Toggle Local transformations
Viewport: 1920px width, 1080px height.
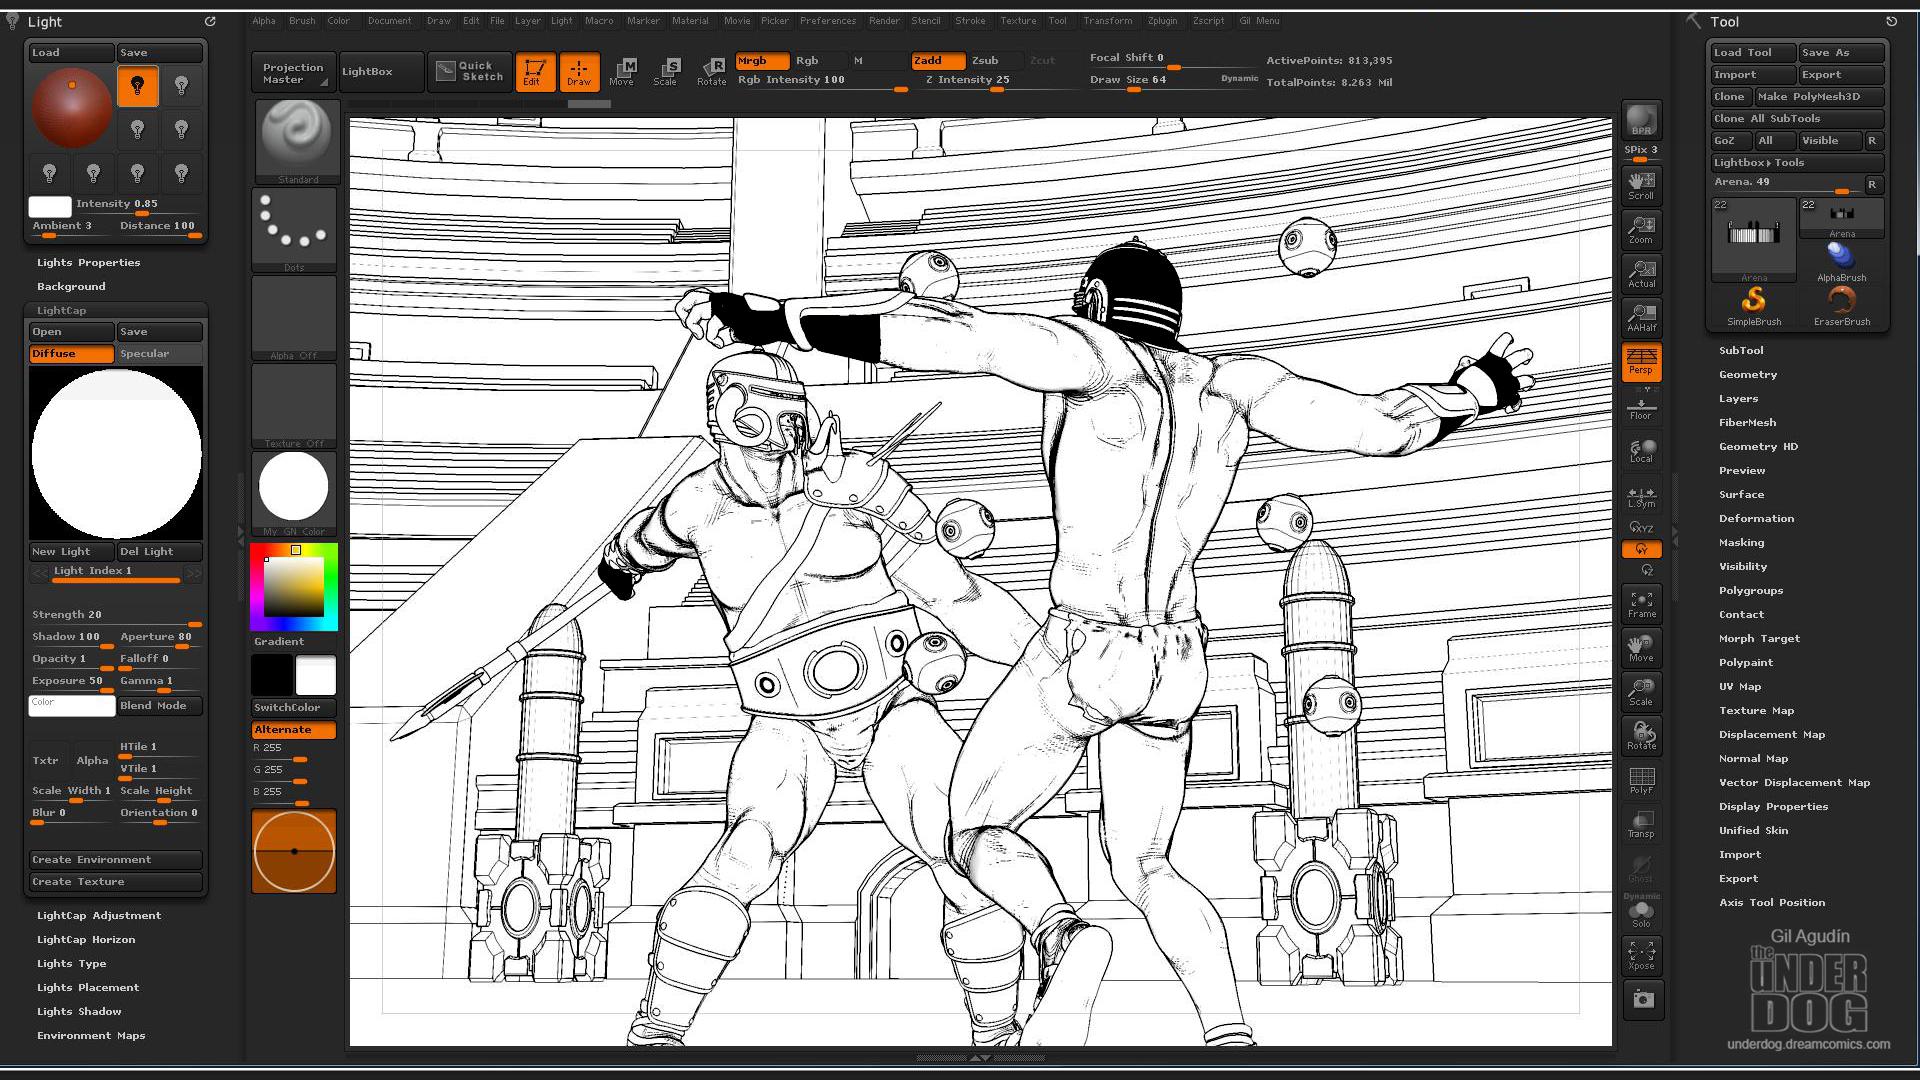point(1641,449)
